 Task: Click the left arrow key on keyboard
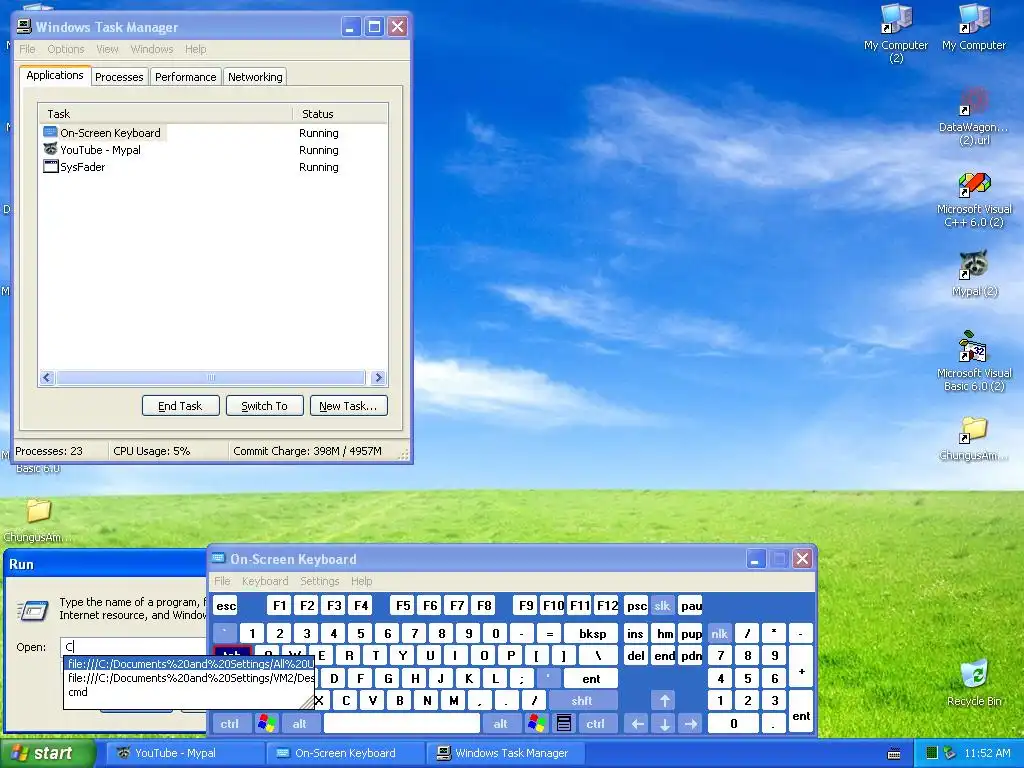(637, 724)
